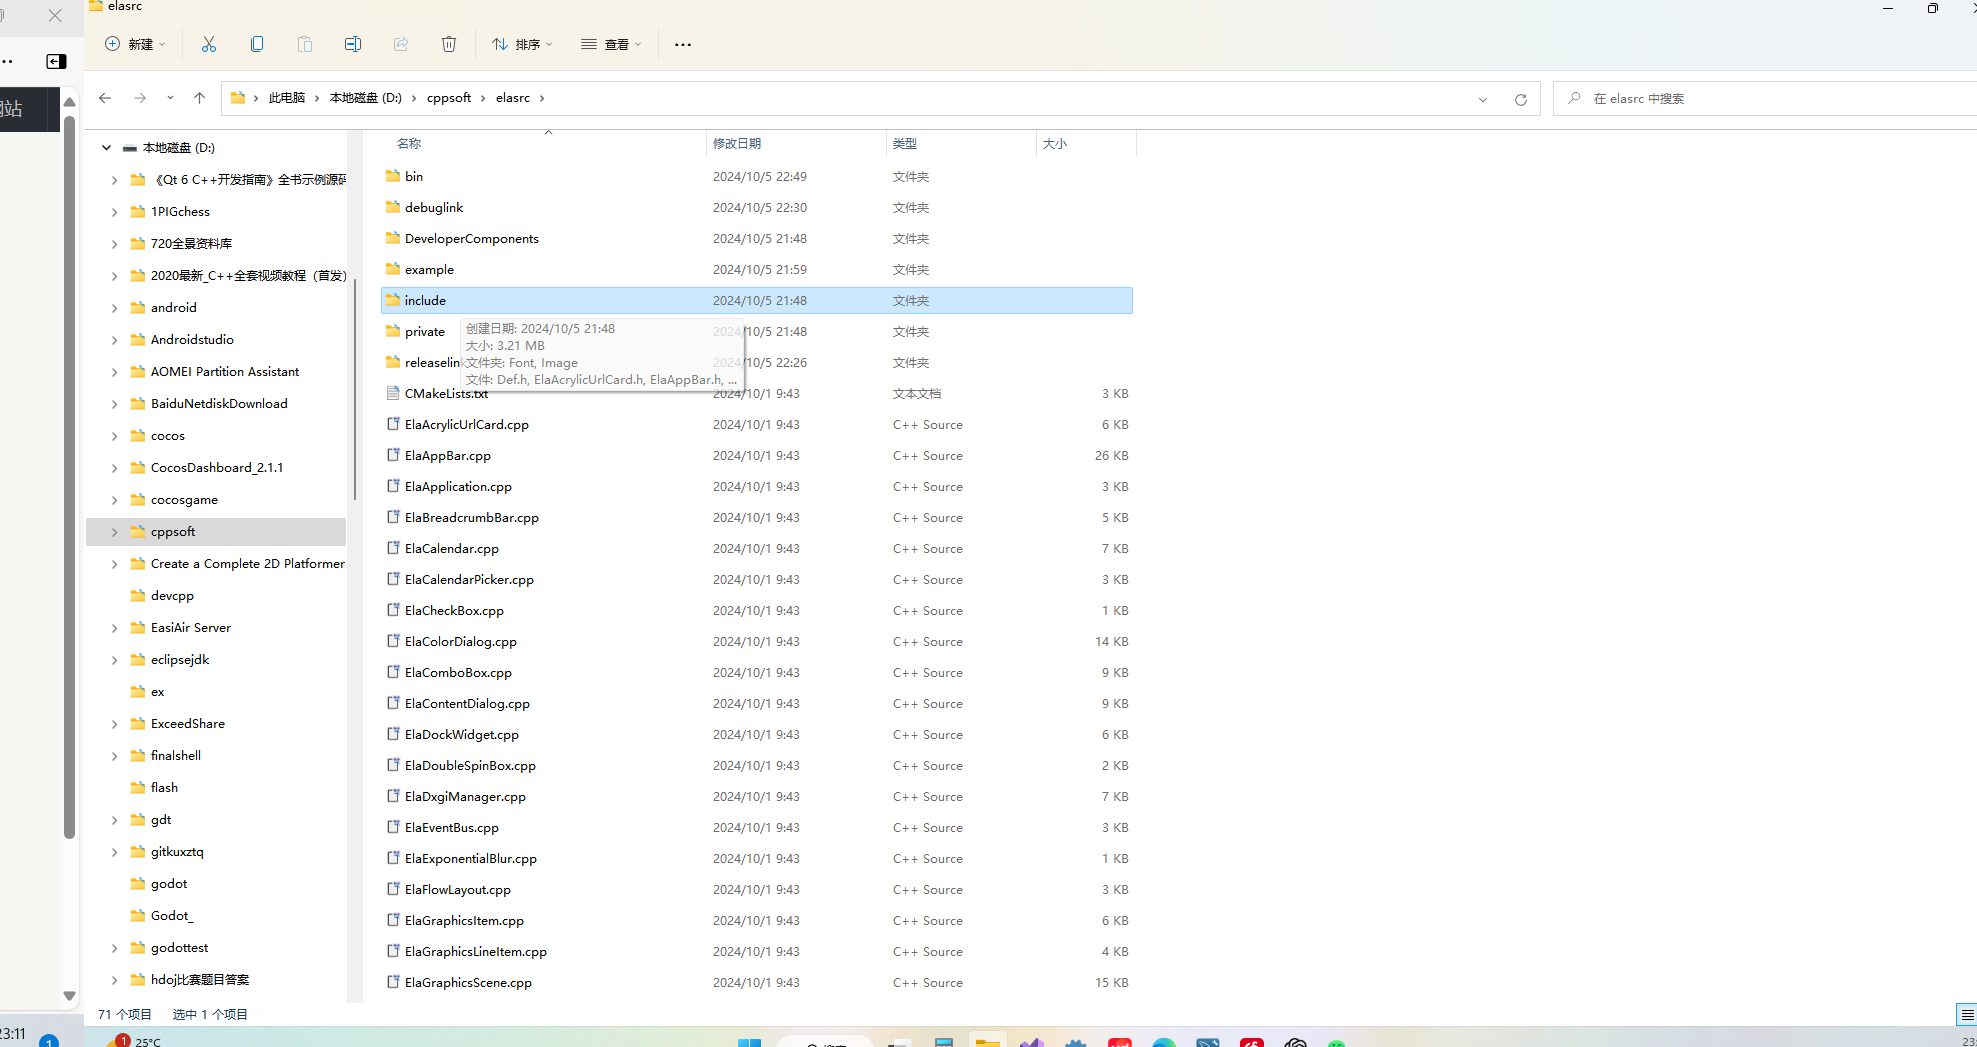Click the Windows Start button on taskbar
The image size is (1977, 1047).
749,1042
